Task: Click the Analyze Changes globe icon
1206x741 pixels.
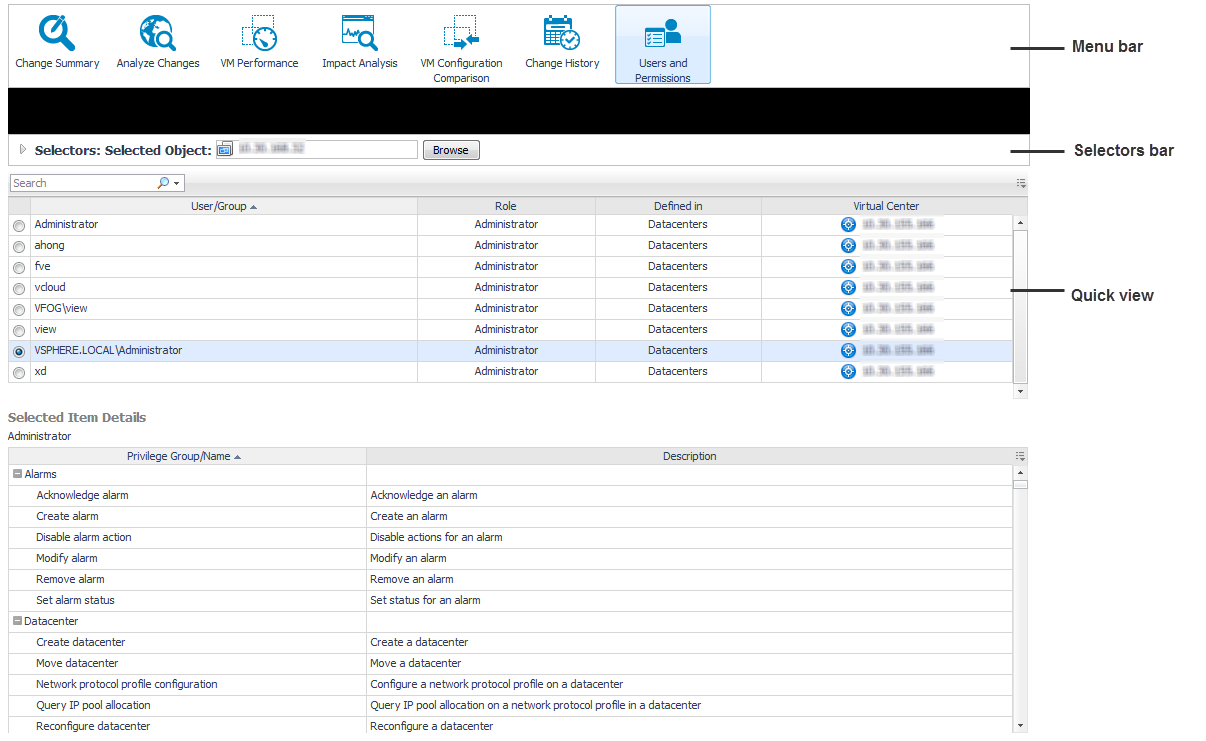Action: pos(158,34)
